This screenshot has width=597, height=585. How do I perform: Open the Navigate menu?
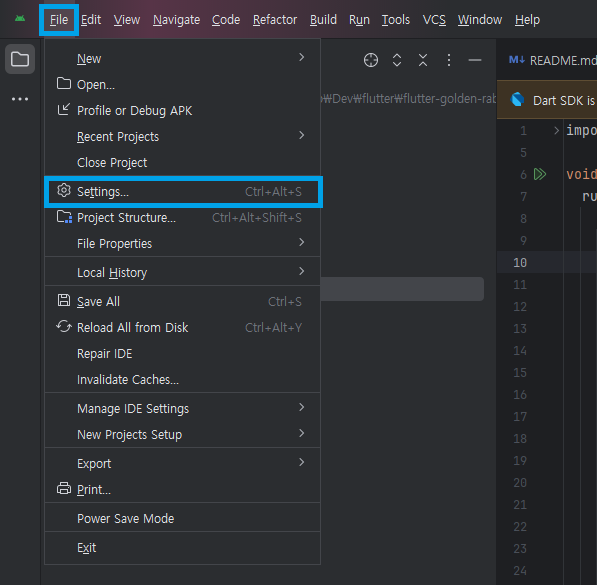coord(176,20)
